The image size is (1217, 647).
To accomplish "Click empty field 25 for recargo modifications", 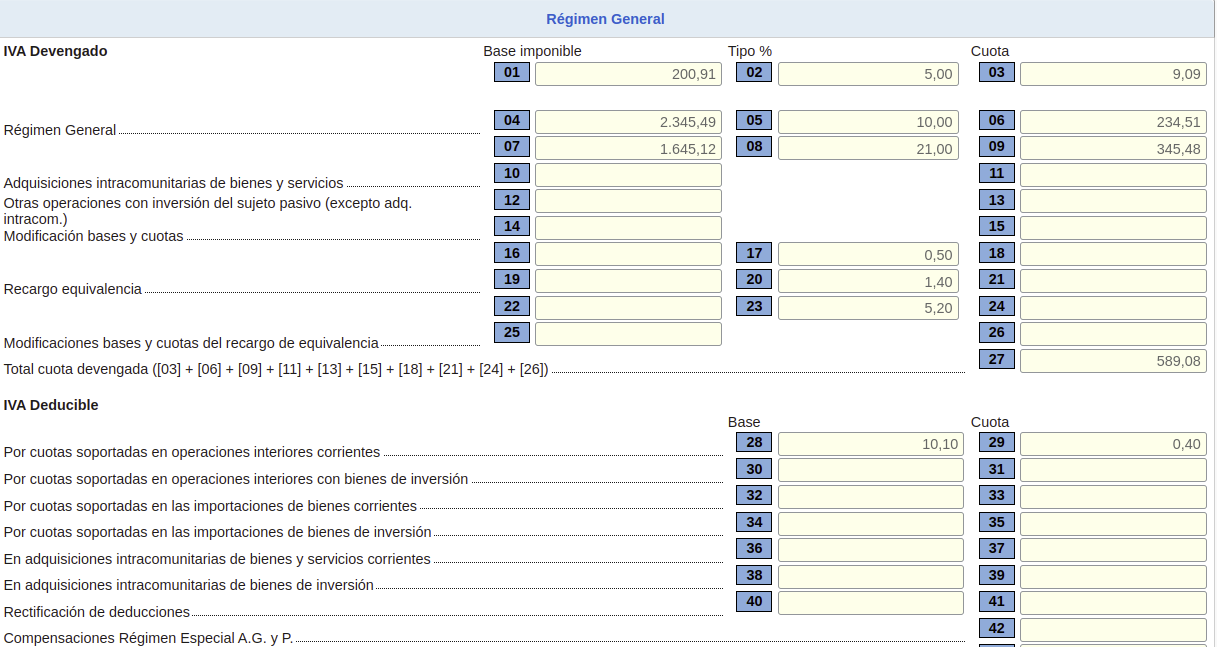I will (x=627, y=334).
